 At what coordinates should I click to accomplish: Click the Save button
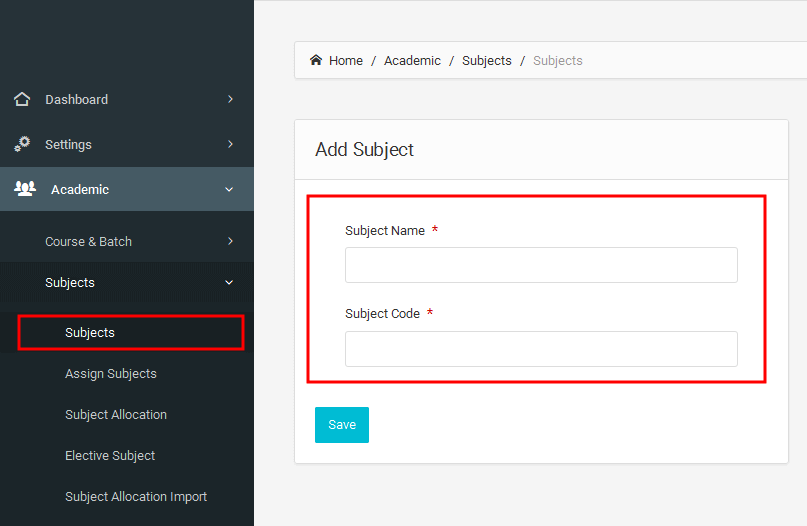tap(342, 425)
